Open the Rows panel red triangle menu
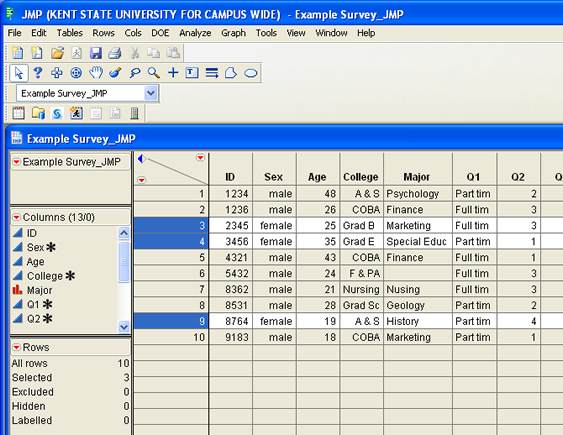Screen dimensions: 563x435 (17, 347)
